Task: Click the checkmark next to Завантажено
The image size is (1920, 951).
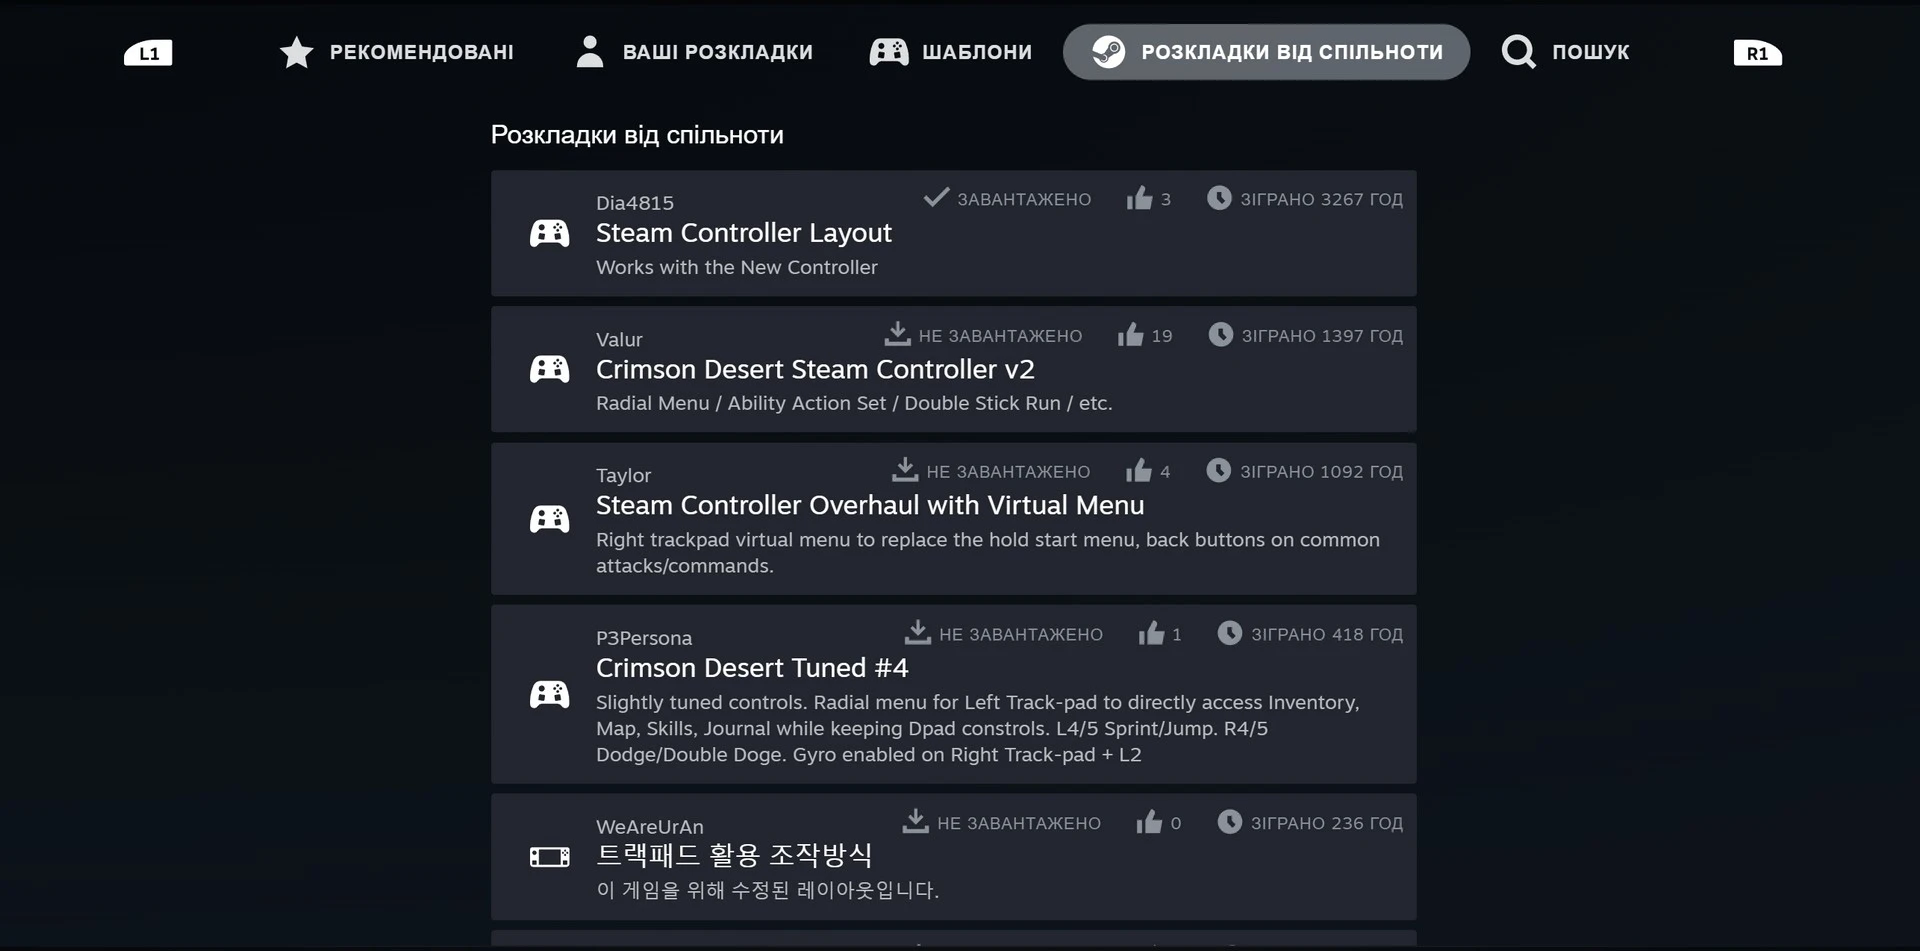Action: [936, 197]
